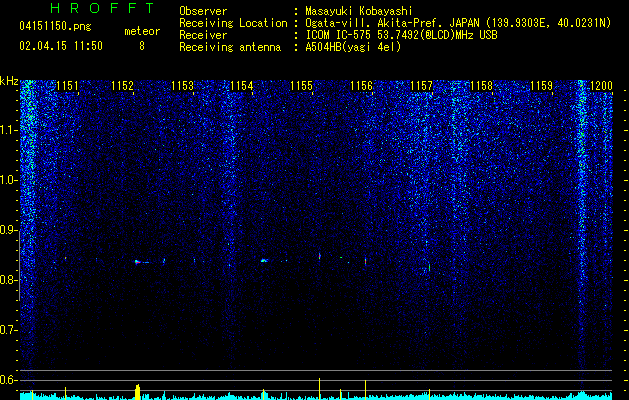Click the 'Receiving Location' label
The height and width of the screenshot is (400, 629).
[233, 23]
